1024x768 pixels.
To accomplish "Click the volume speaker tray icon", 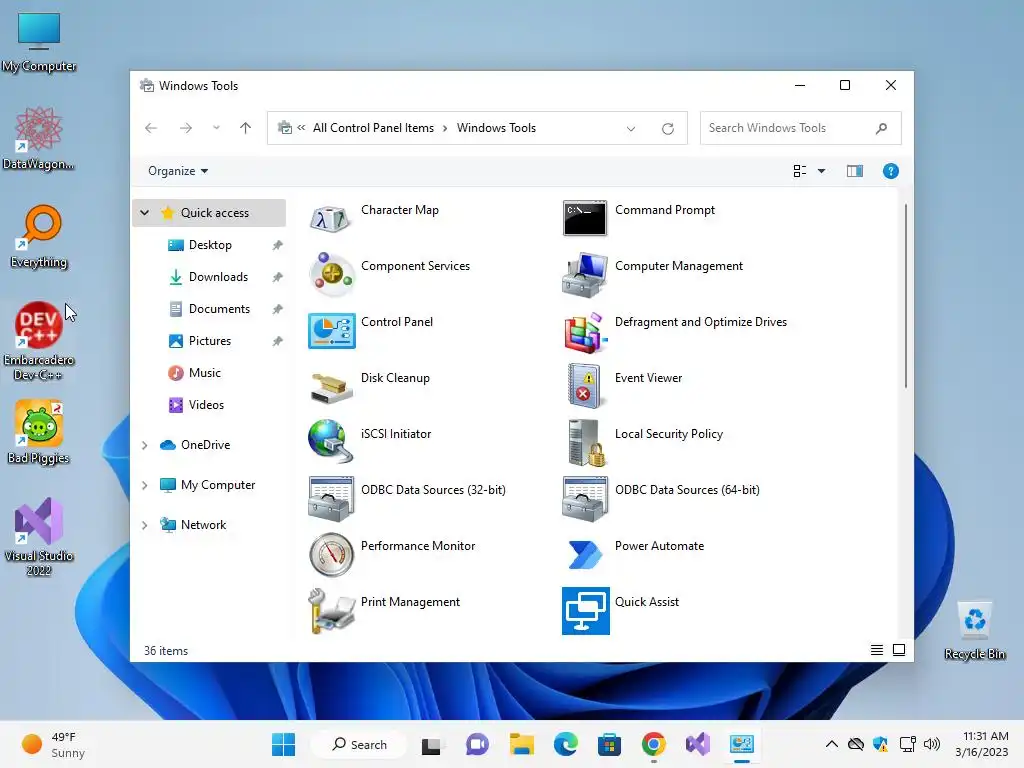I will (x=932, y=744).
